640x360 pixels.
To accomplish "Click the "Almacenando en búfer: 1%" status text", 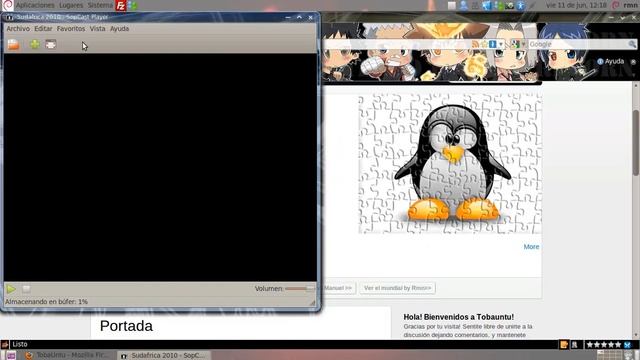I will point(46,302).
